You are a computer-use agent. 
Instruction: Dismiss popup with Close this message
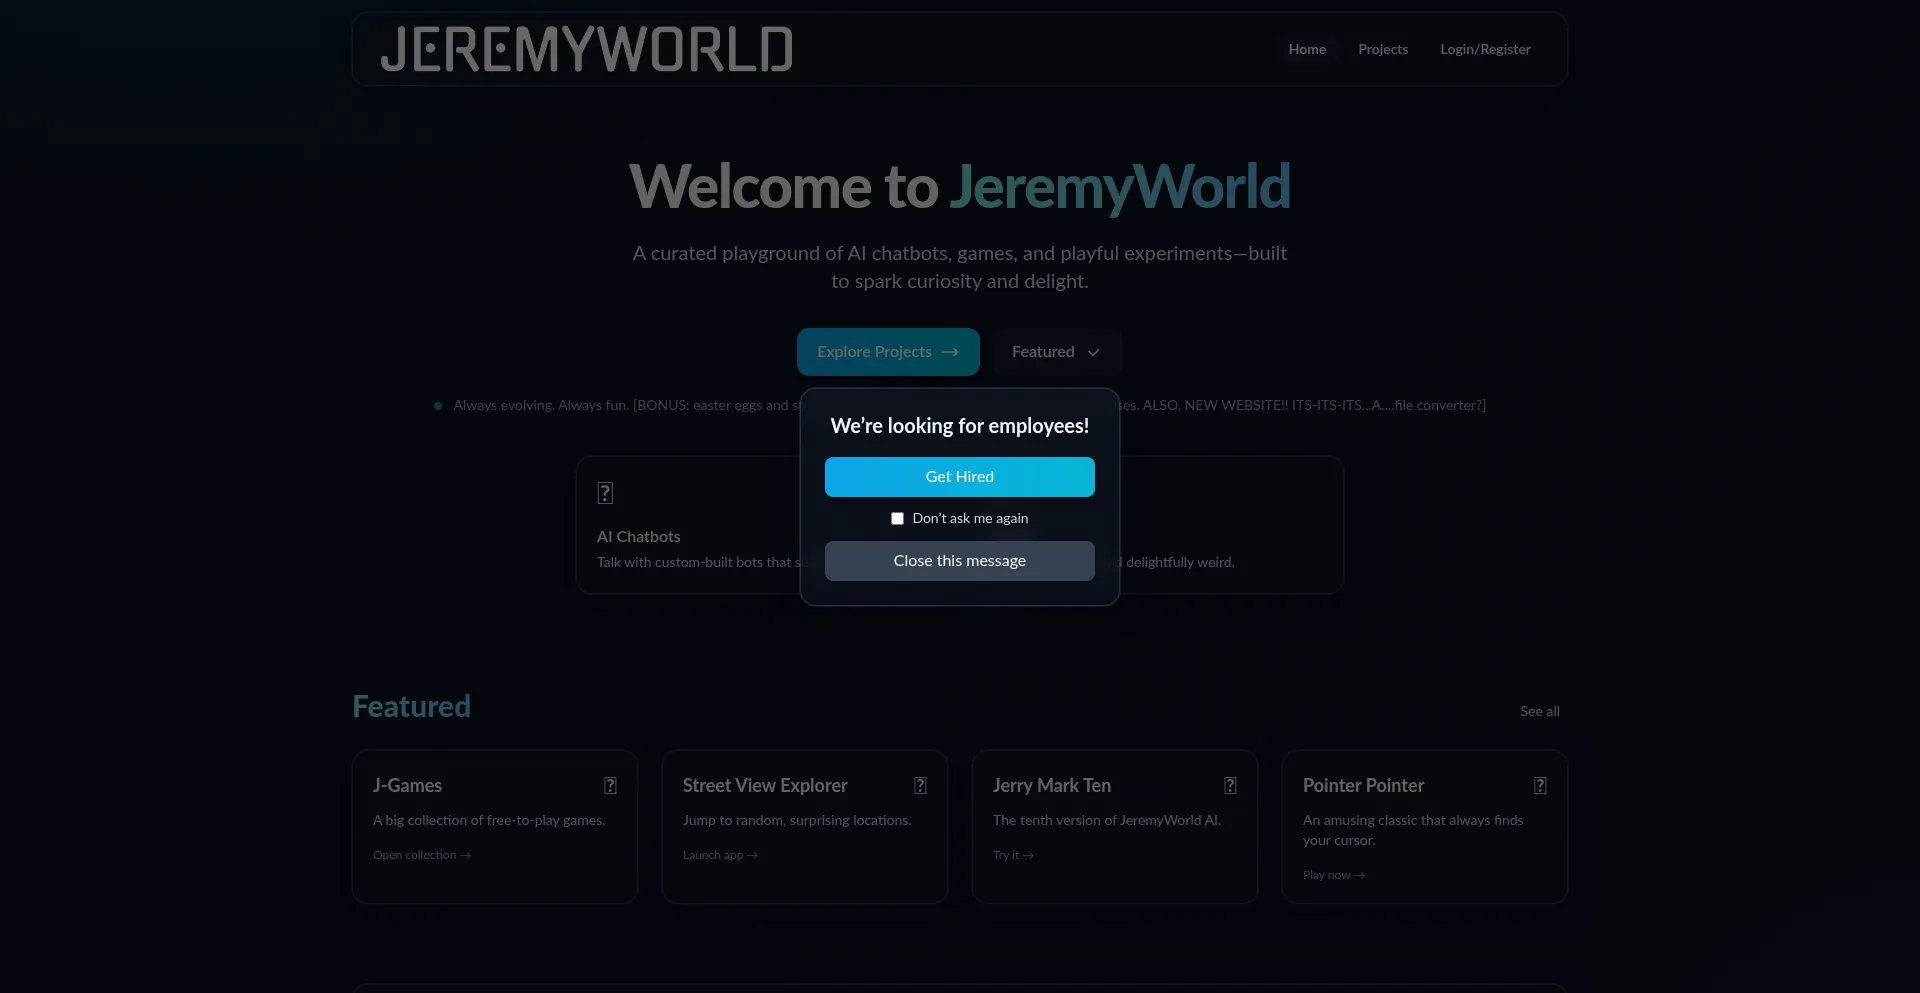pyautogui.click(x=959, y=561)
